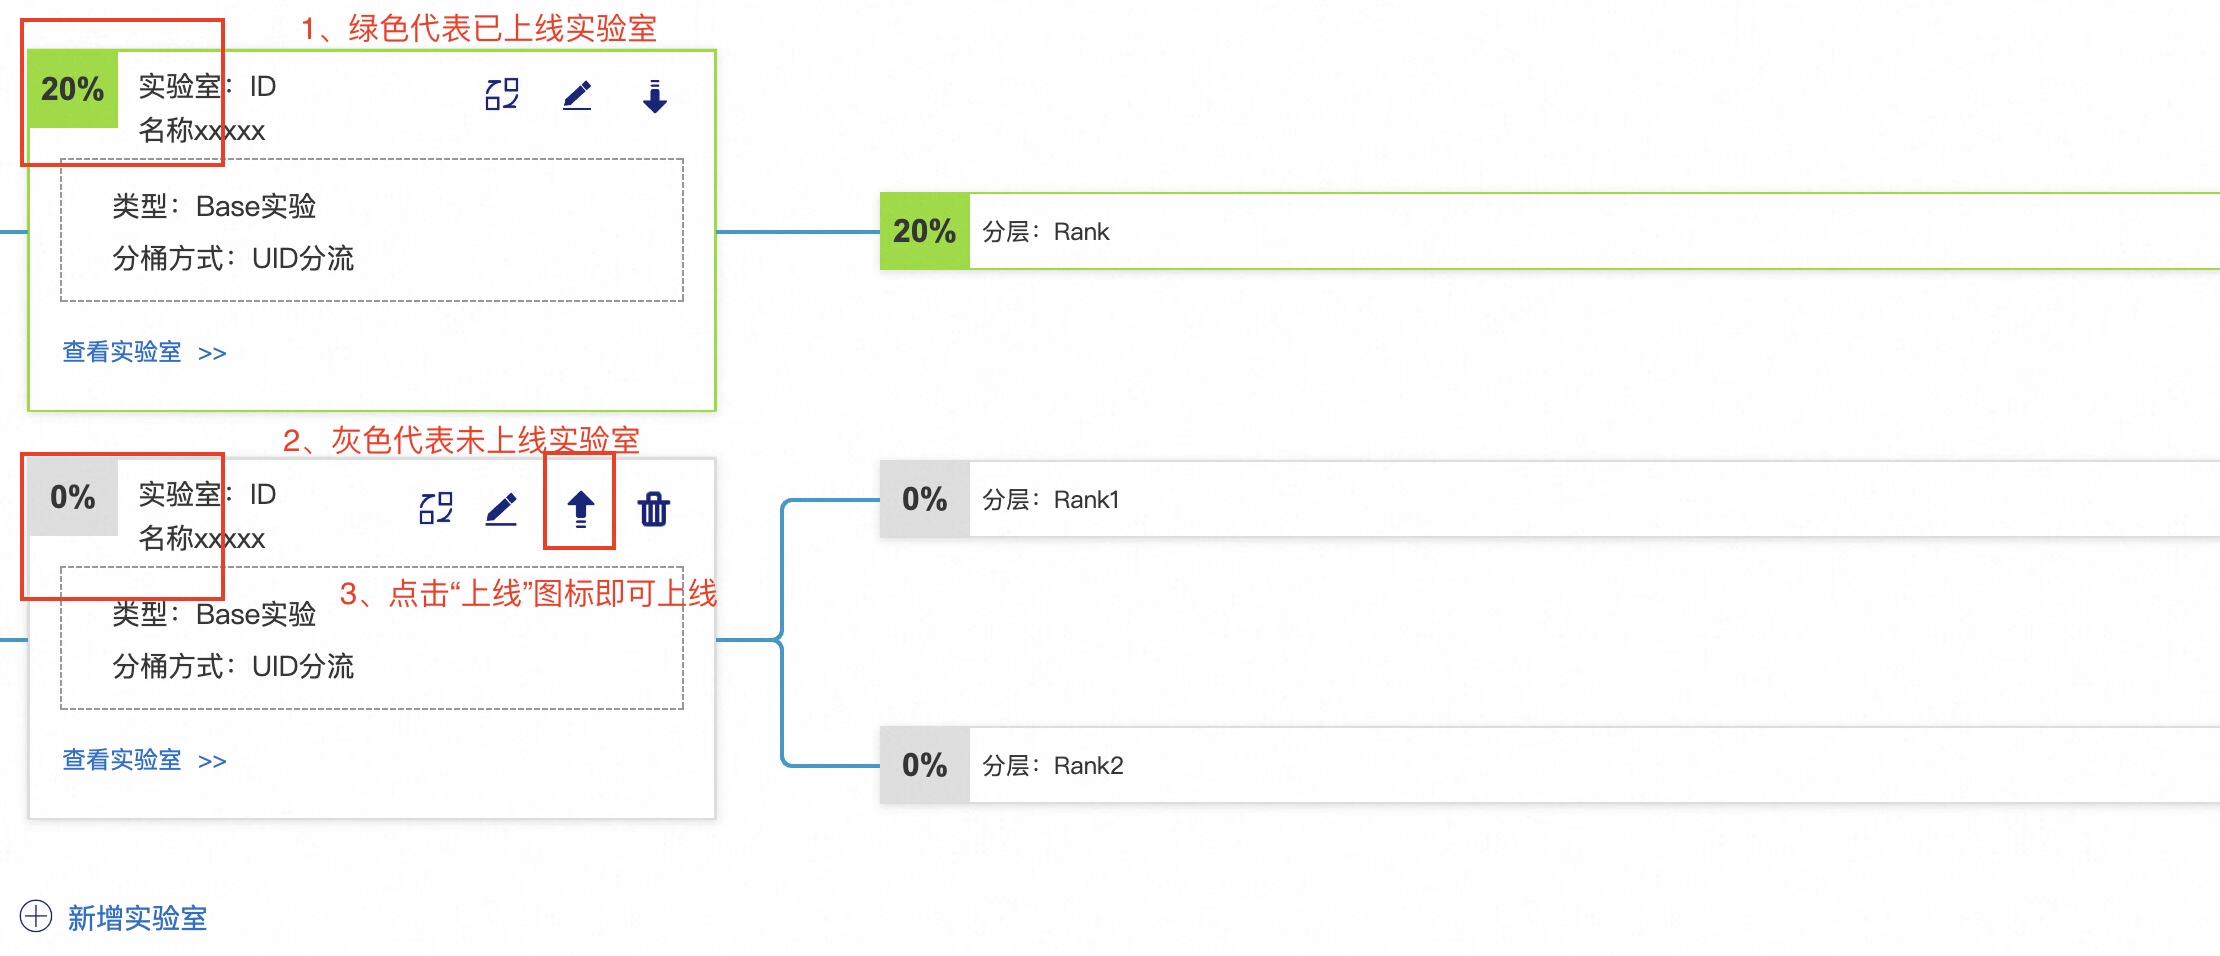
Task: Click the offline down-arrow icon on the green lab card
Action: pos(655,96)
